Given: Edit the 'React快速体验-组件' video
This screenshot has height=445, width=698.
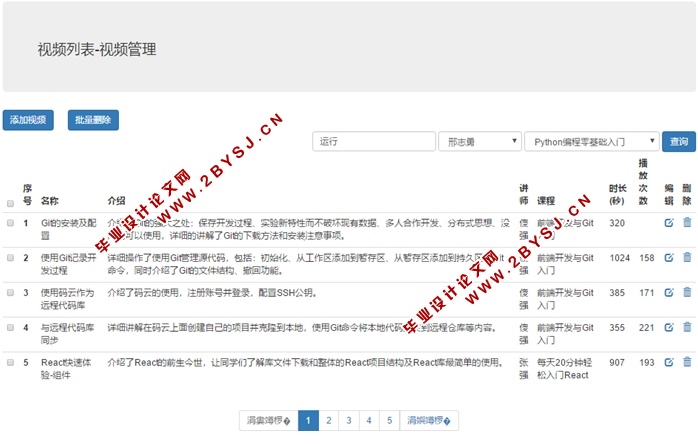Looking at the screenshot, I should pyautogui.click(x=669, y=362).
